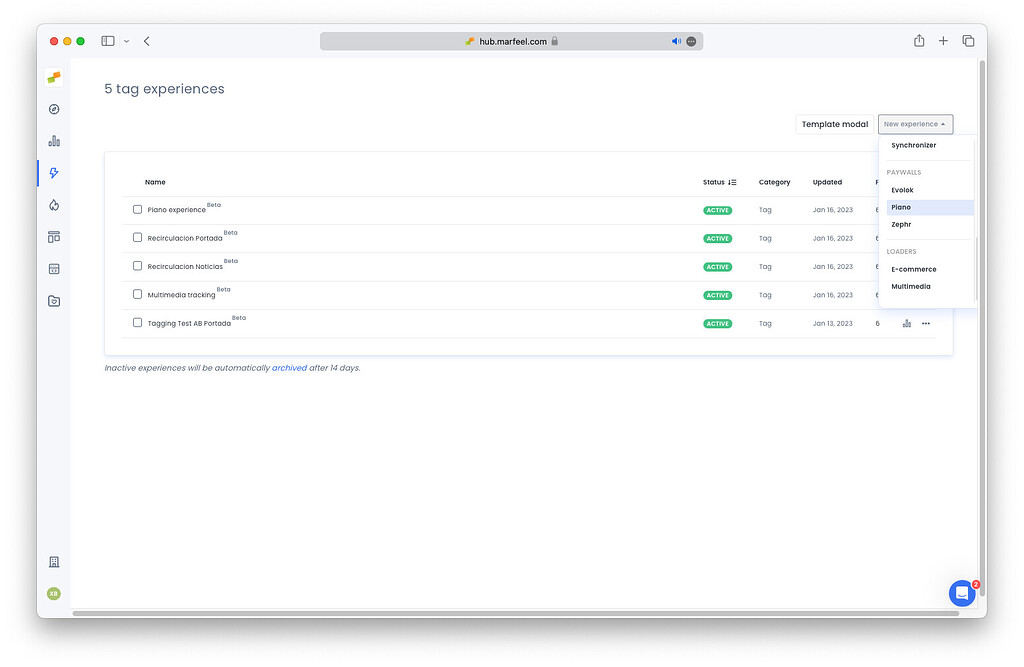Check the Recirculacion Portada checkbox

pos(137,238)
